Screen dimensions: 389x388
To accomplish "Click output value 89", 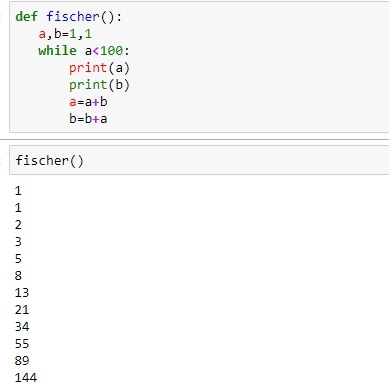I will click(x=22, y=361).
